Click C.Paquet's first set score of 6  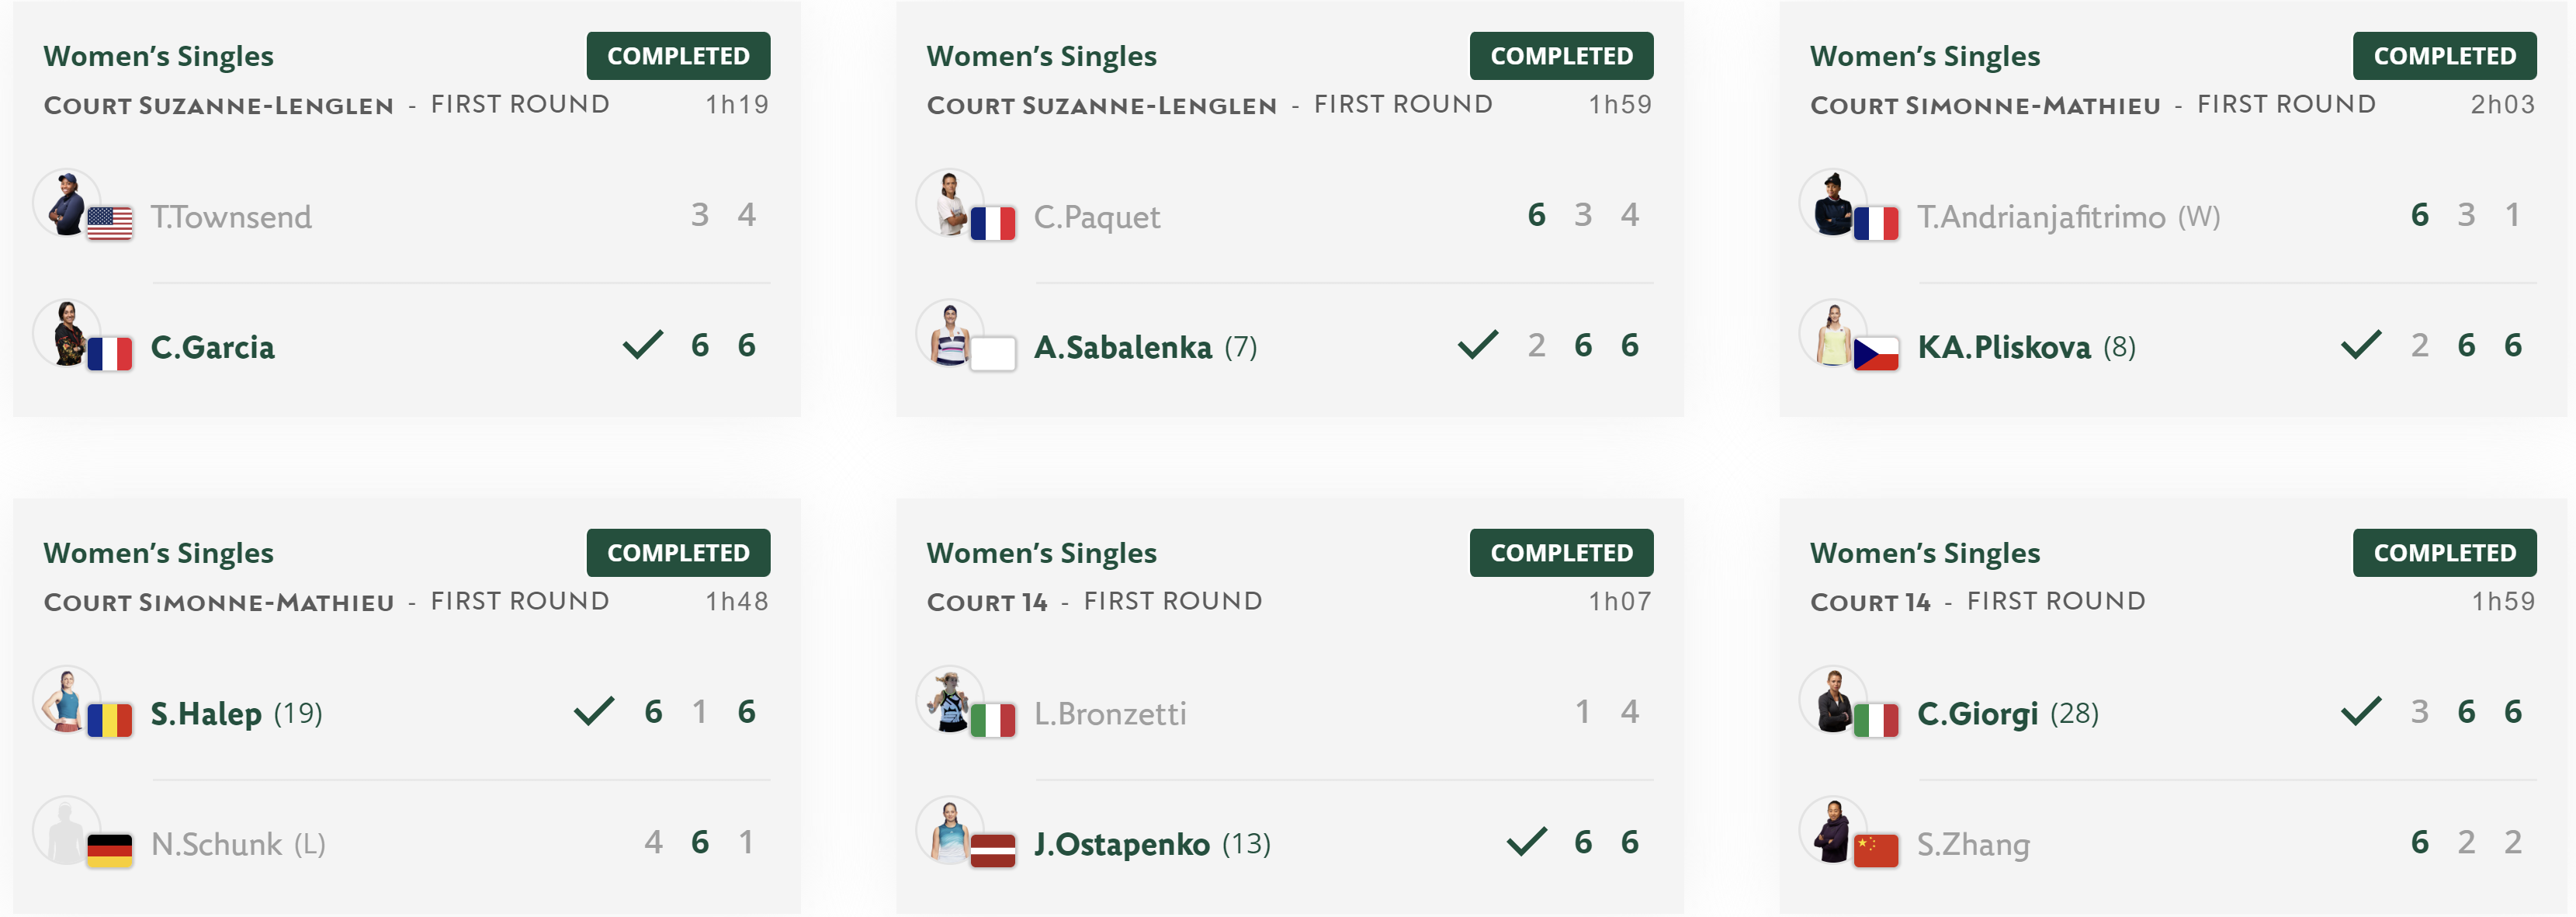click(x=1536, y=215)
